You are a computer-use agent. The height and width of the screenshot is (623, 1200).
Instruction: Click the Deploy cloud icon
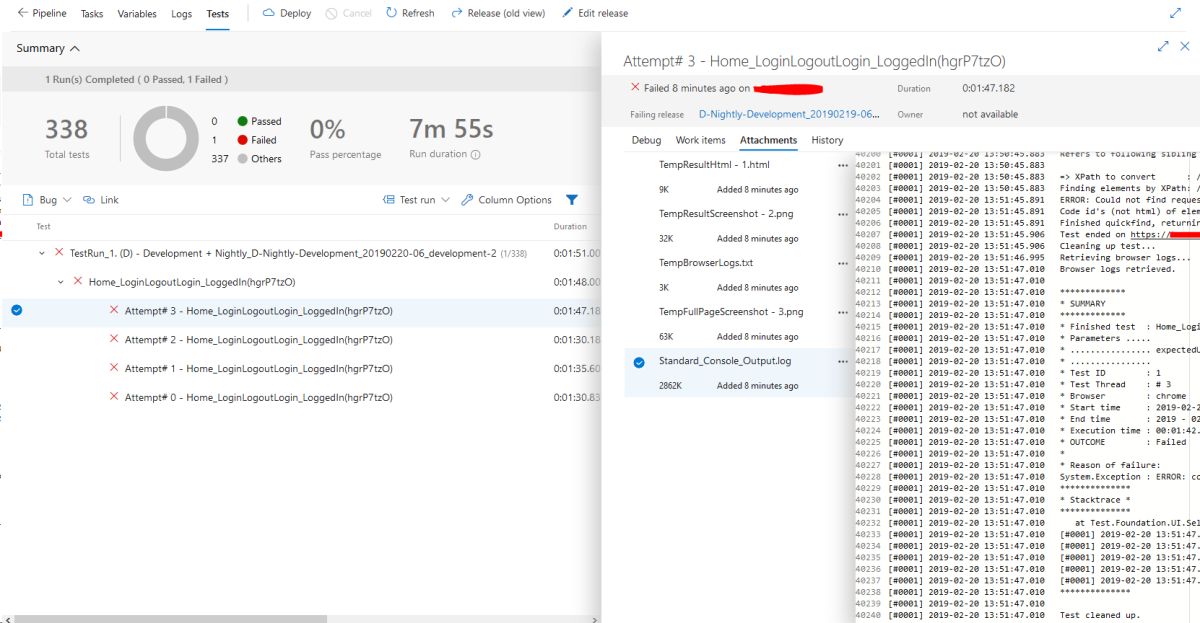[x=268, y=14]
